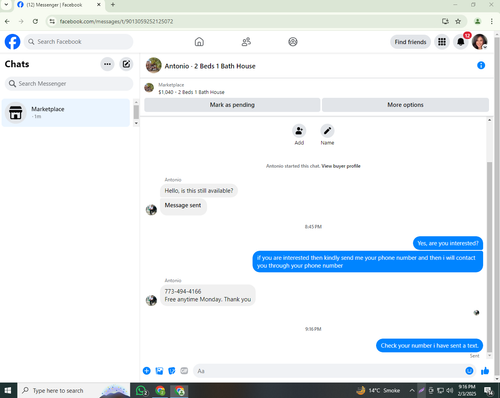Open the notifications bell
This screenshot has width=500, height=398.
pos(461,42)
